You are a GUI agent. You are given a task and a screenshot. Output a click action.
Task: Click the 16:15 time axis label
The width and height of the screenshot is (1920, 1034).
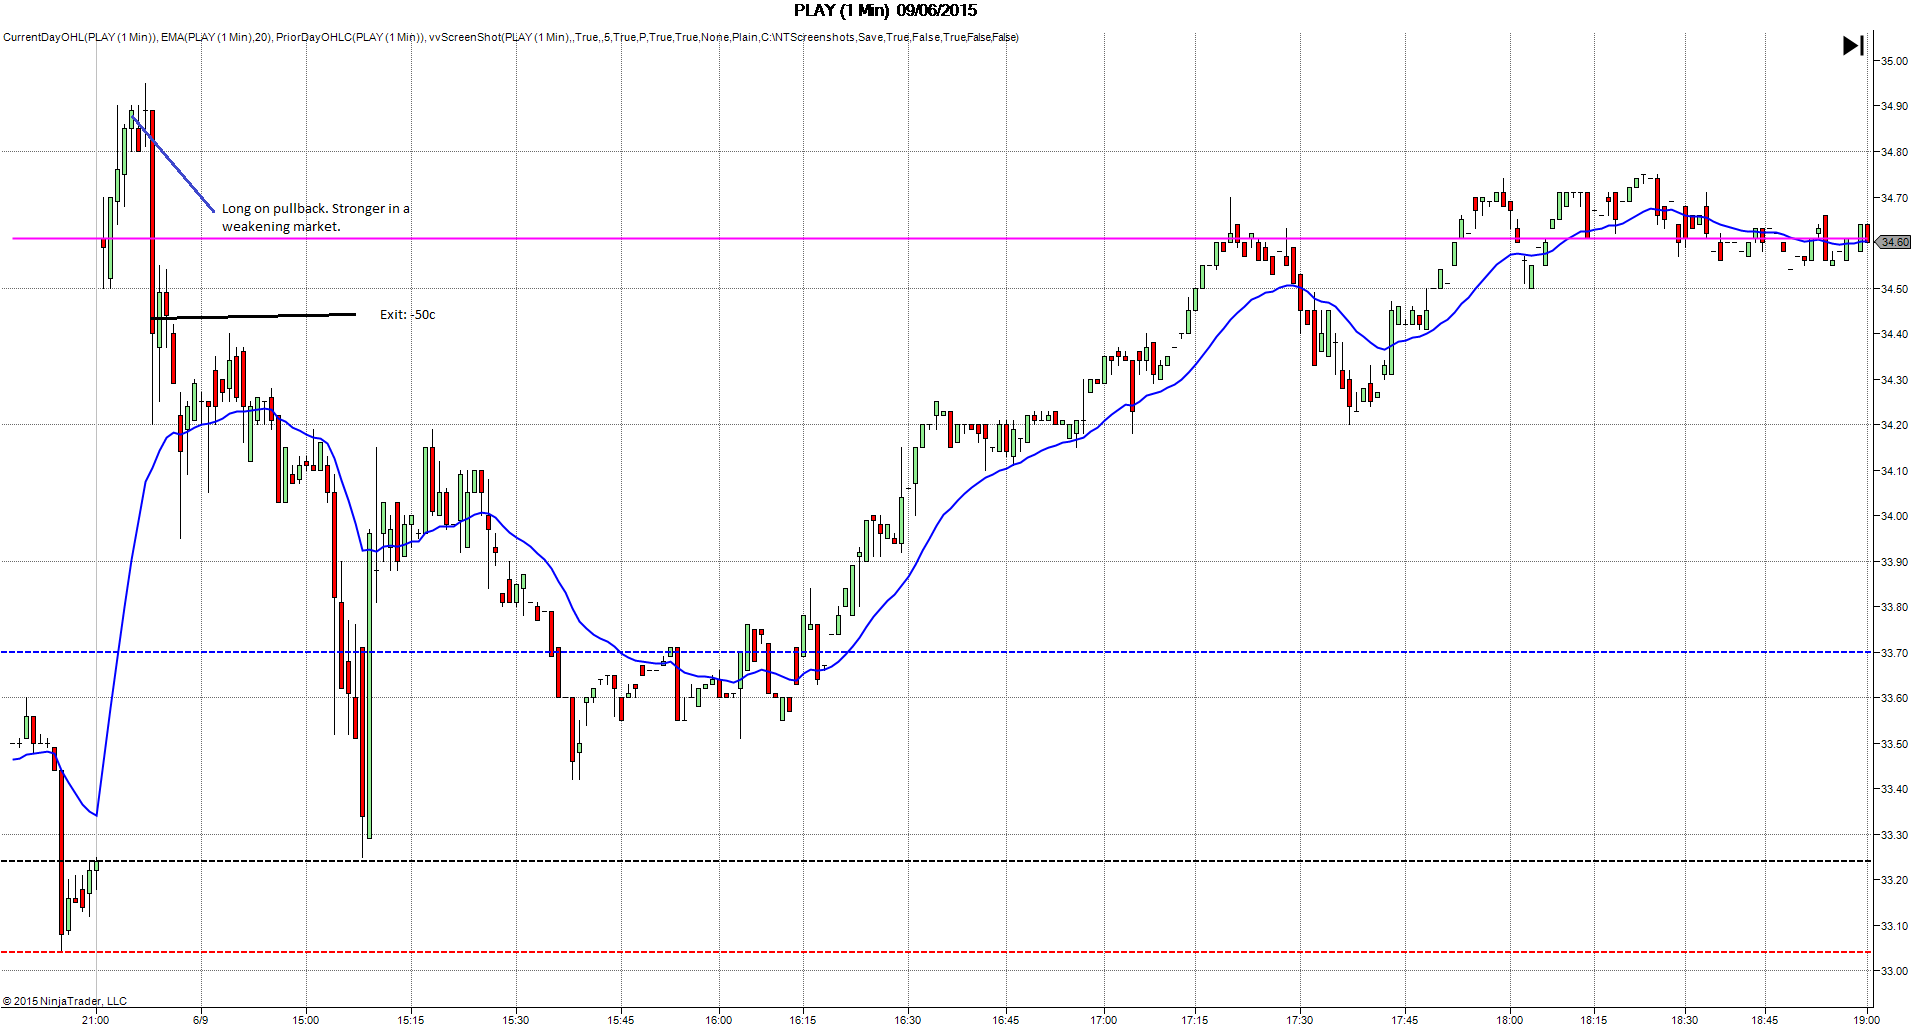click(803, 1020)
